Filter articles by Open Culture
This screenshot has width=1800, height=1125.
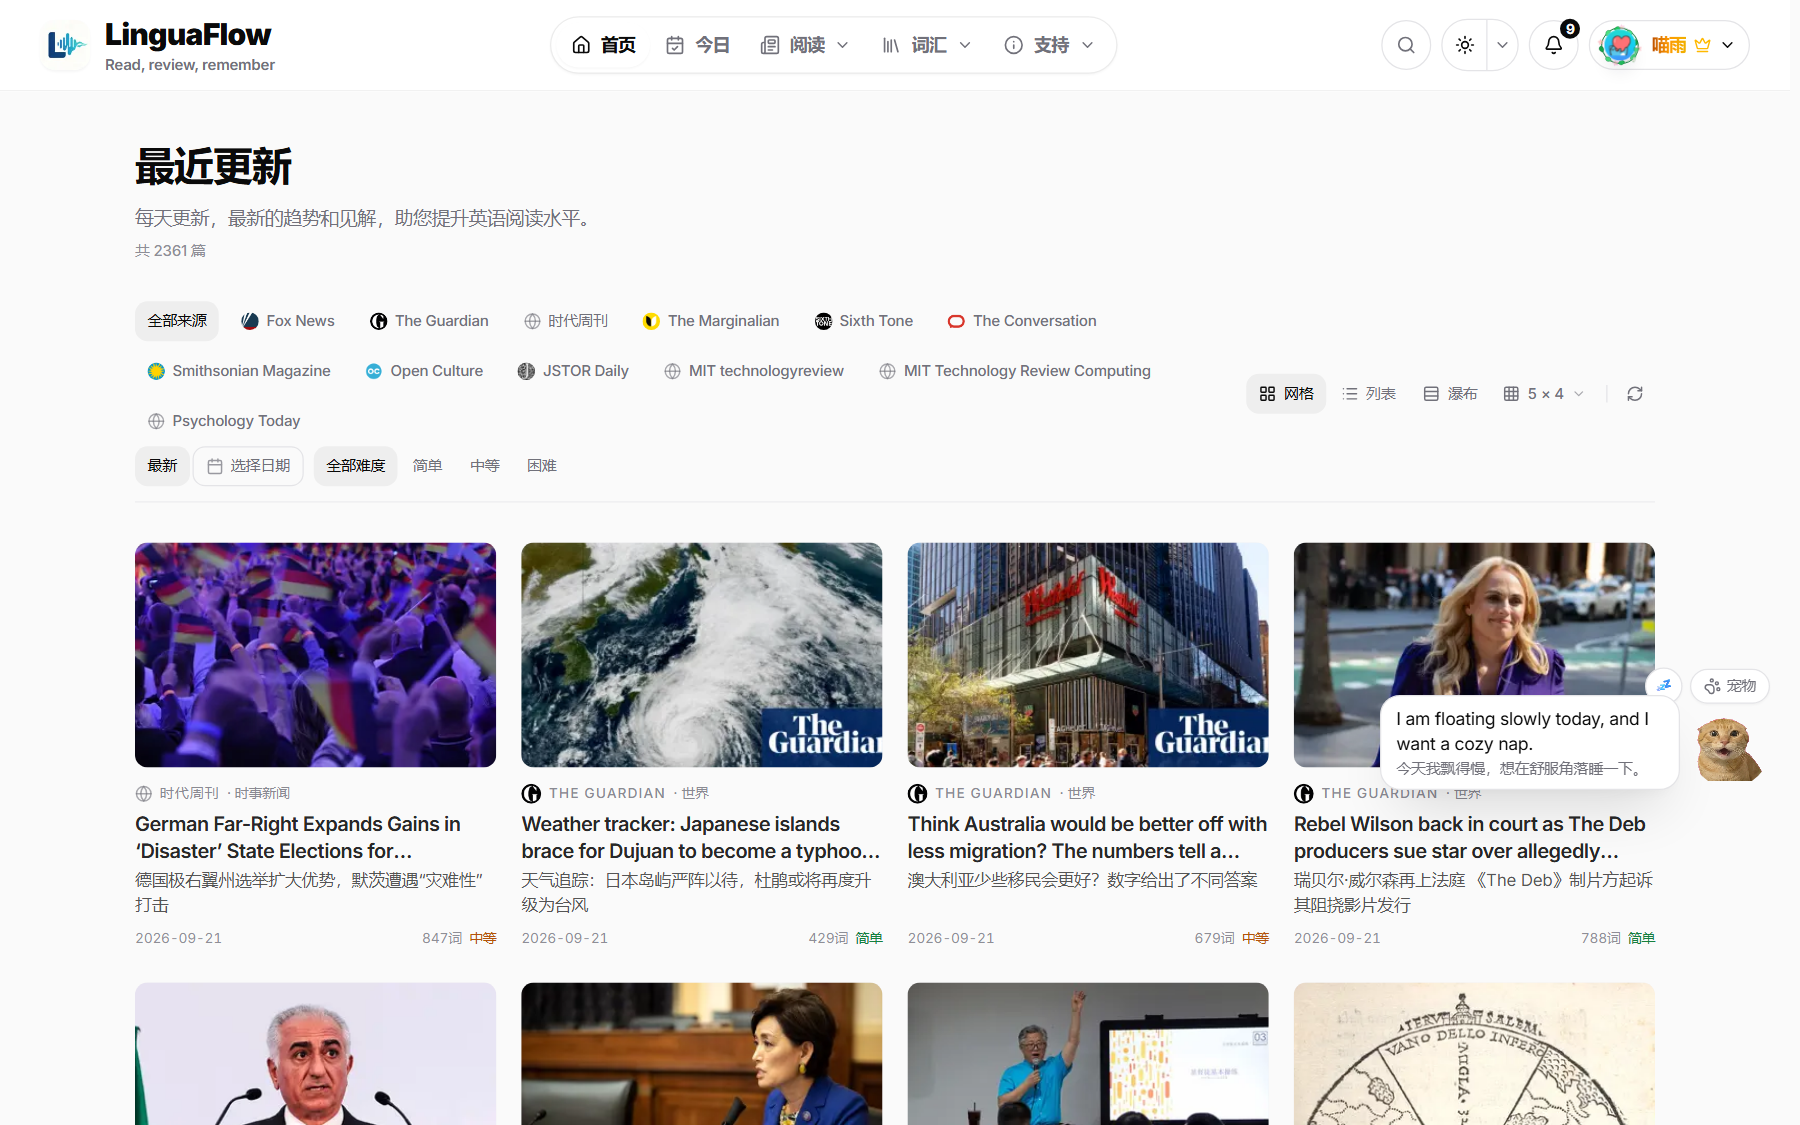(424, 371)
